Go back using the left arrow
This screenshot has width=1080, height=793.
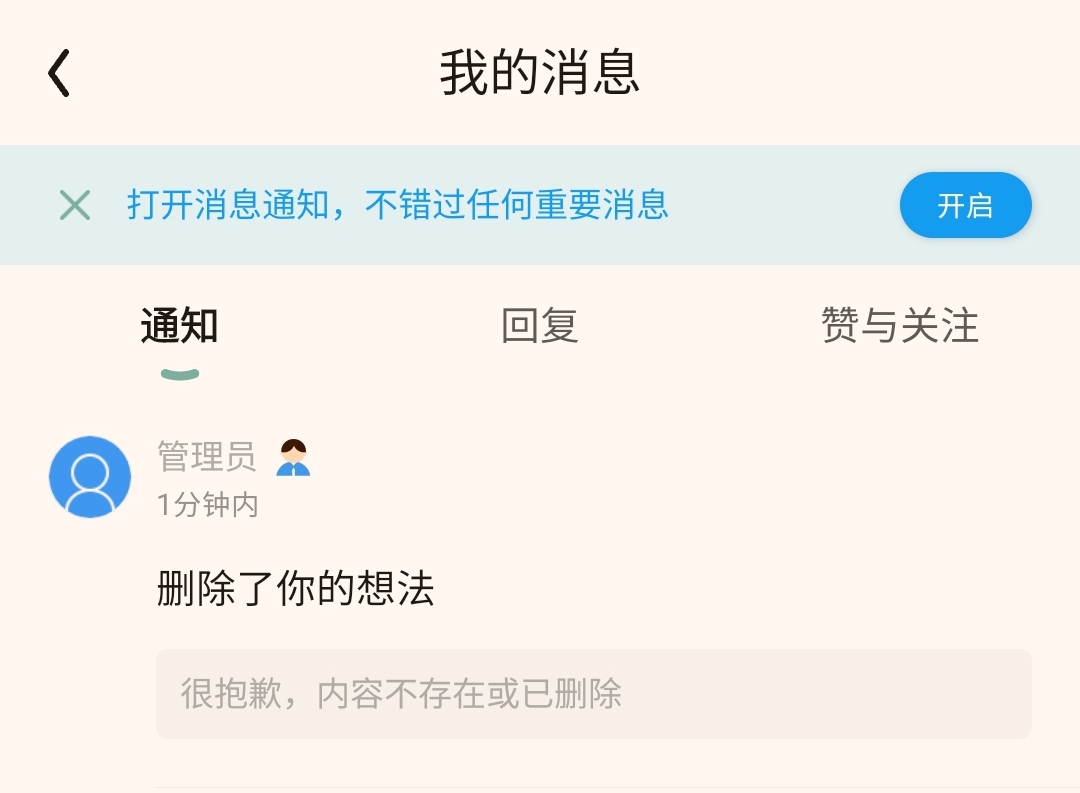(x=59, y=72)
